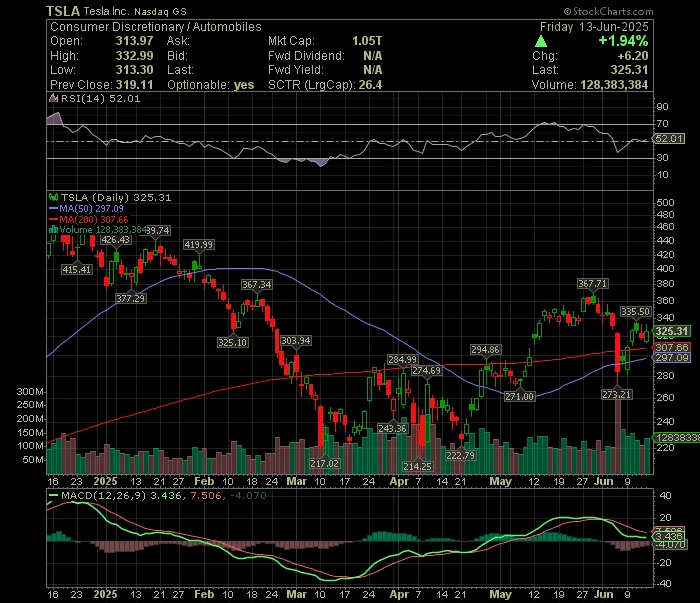The image size is (700, 603).
Task: Click the MACD green line legend marker
Action: tap(54, 495)
